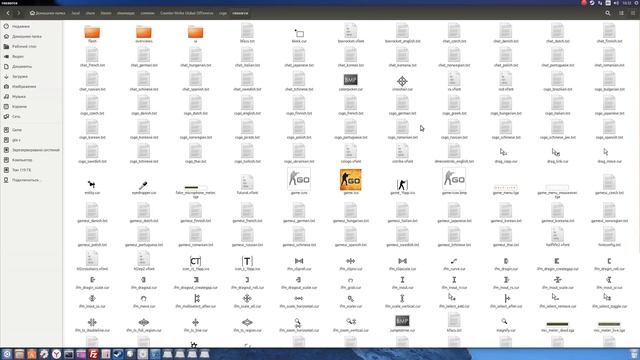Select the overviews folder
Image resolution: width=640 pixels, height=360 pixels.
pyautogui.click(x=144, y=33)
